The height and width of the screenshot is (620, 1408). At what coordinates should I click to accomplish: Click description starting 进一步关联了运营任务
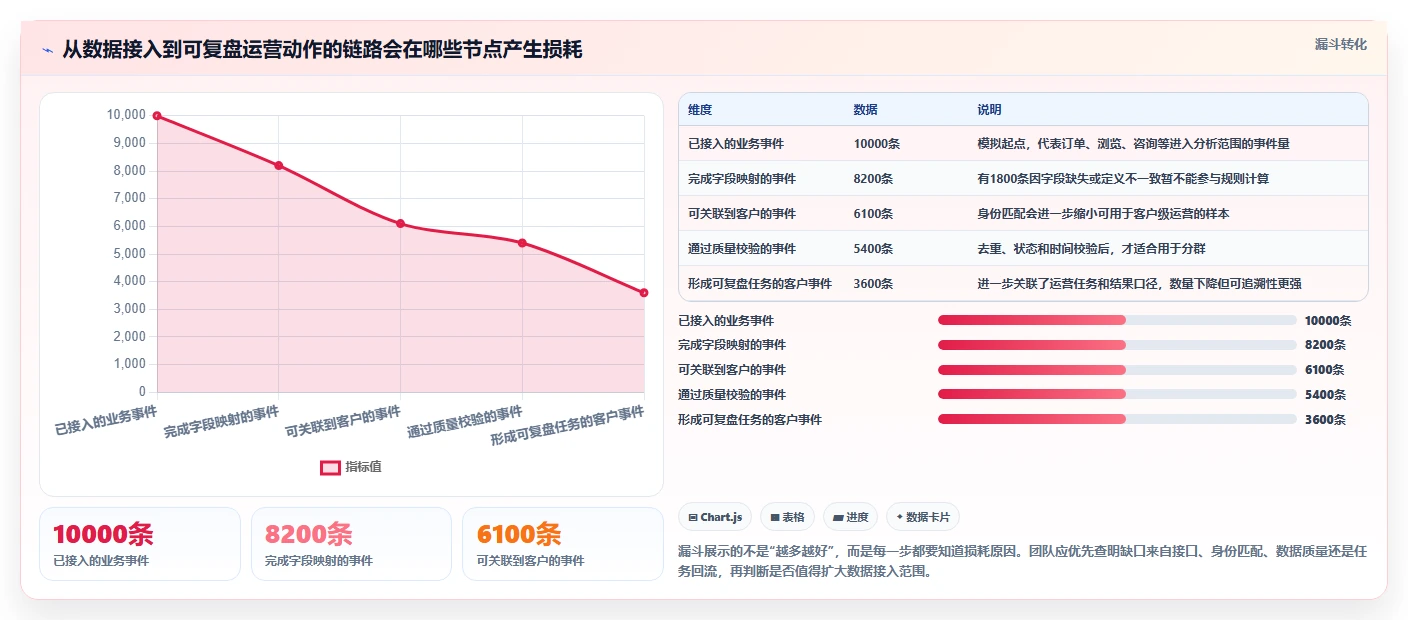point(1139,284)
